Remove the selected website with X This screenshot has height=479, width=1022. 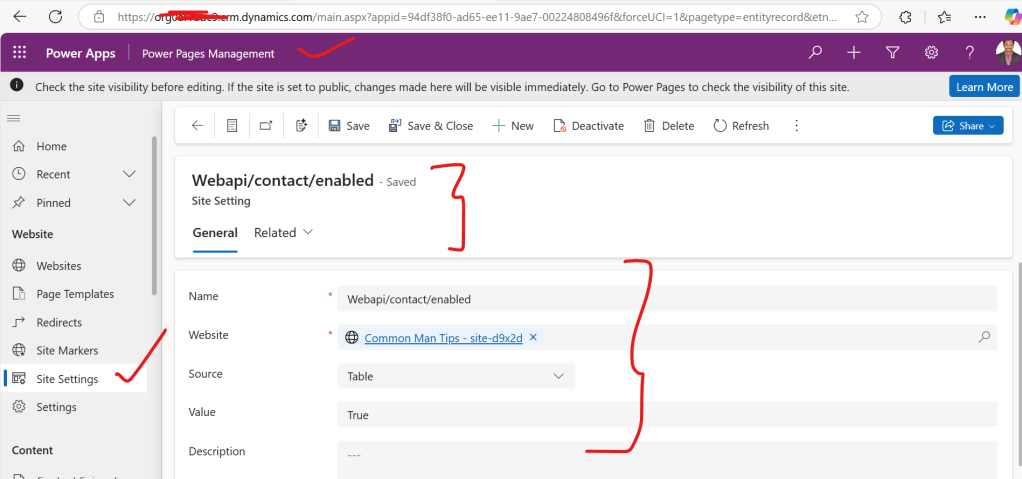(x=533, y=338)
